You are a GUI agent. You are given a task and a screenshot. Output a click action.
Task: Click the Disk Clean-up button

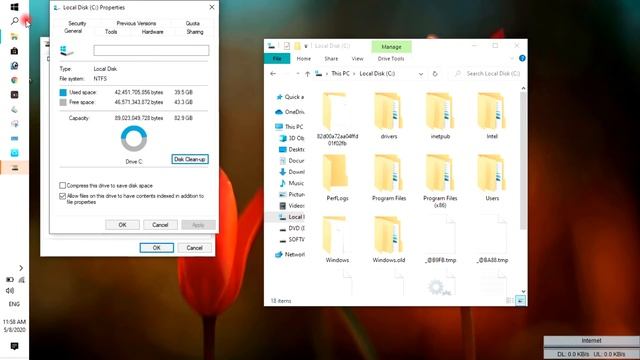190,159
